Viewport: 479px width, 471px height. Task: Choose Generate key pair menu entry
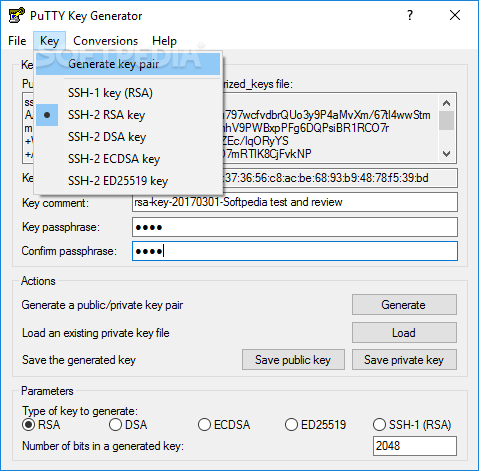point(128,64)
